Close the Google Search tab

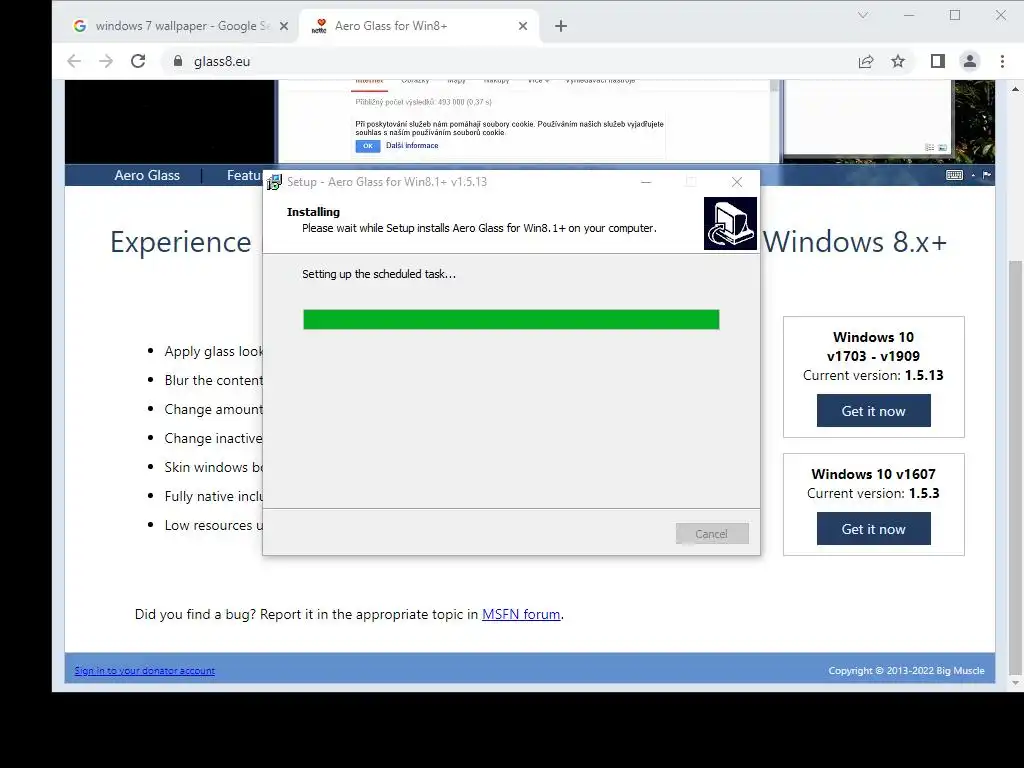point(283,26)
